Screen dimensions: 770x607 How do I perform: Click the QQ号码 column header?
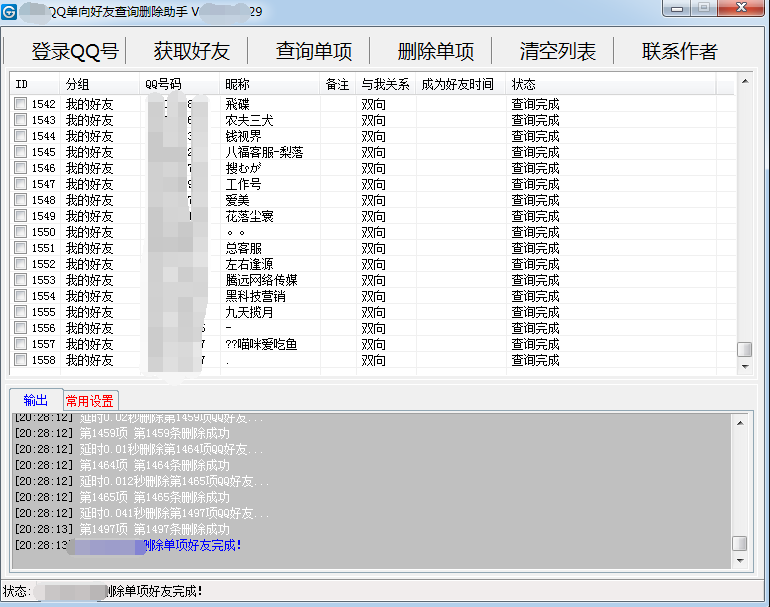pos(179,84)
